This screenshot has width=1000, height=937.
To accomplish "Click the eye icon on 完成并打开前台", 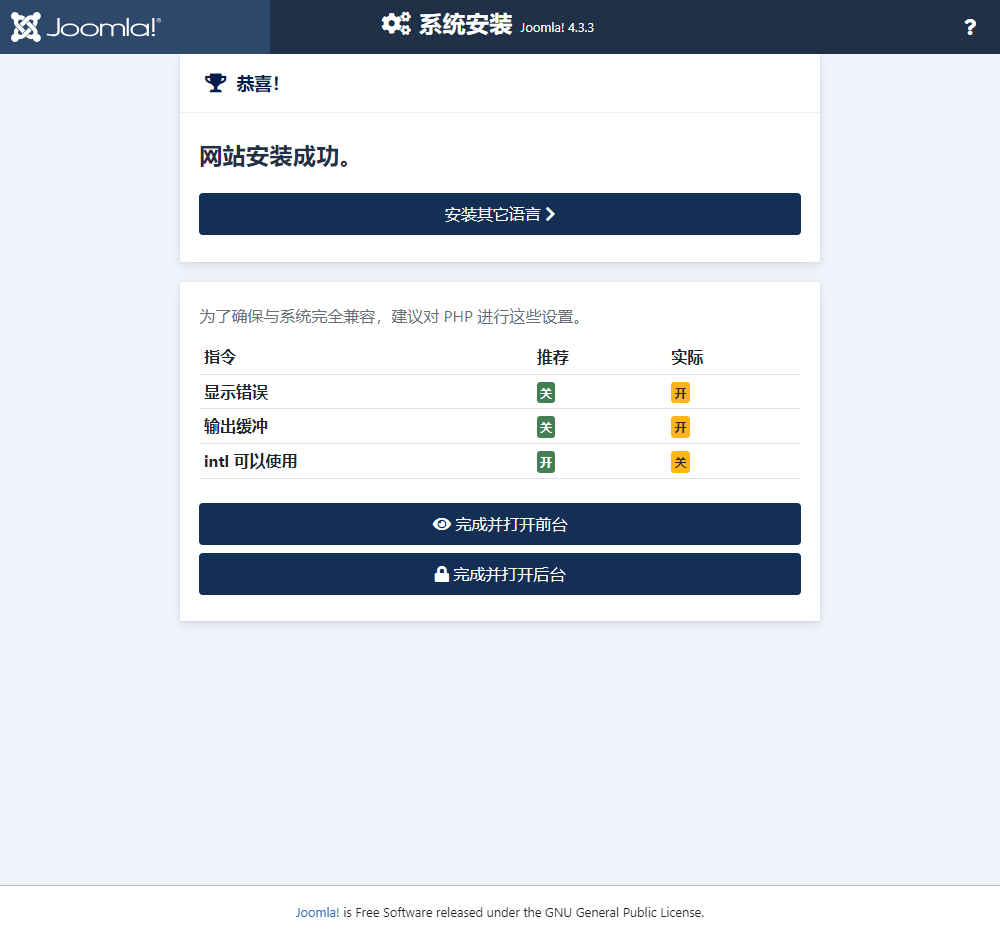I will tap(441, 524).
